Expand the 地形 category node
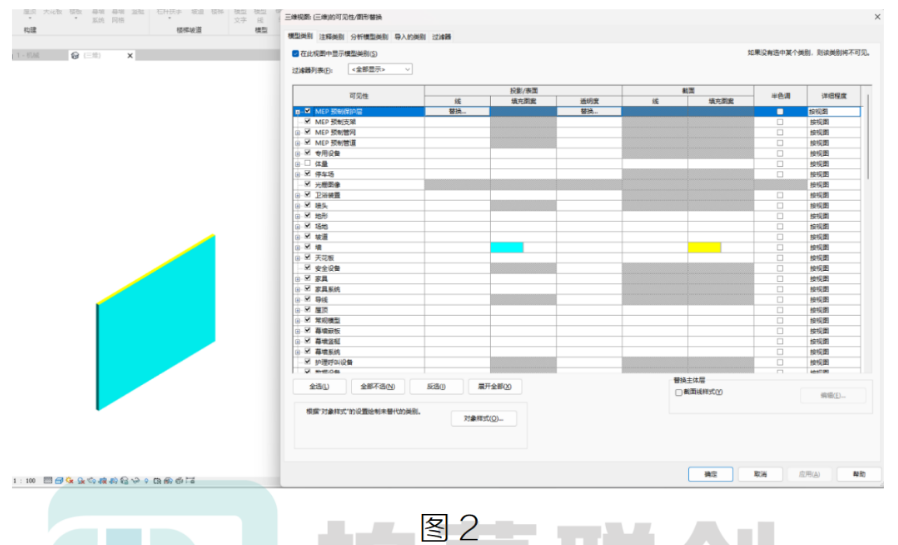Image resolution: width=898 pixels, height=545 pixels. [x=297, y=216]
